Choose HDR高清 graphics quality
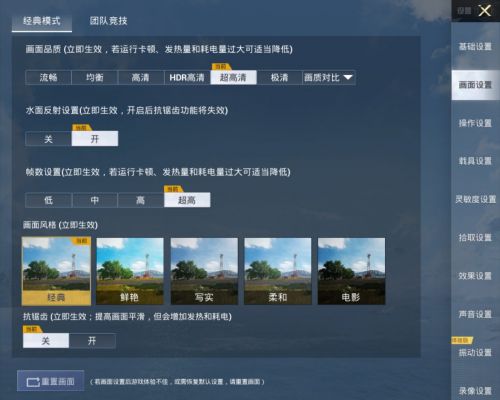Screen dimensions: 500x400 (187, 78)
